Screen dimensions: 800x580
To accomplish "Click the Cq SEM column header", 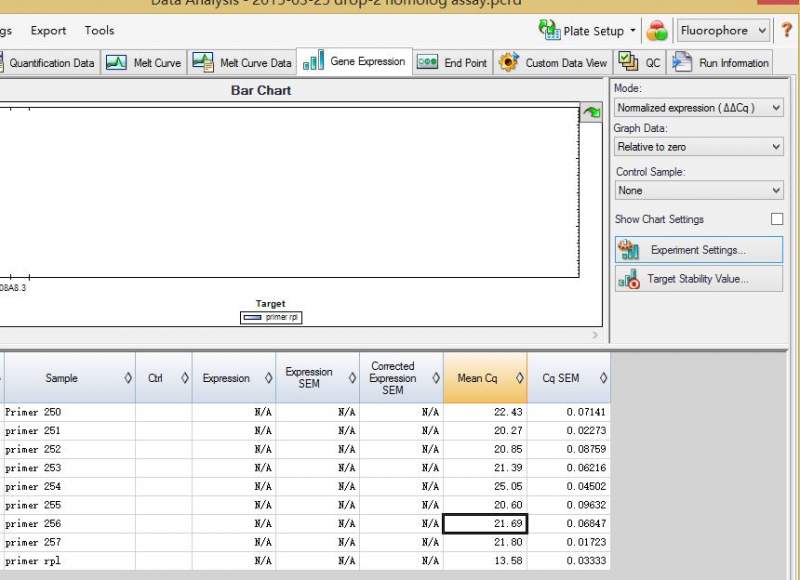I will (568, 378).
